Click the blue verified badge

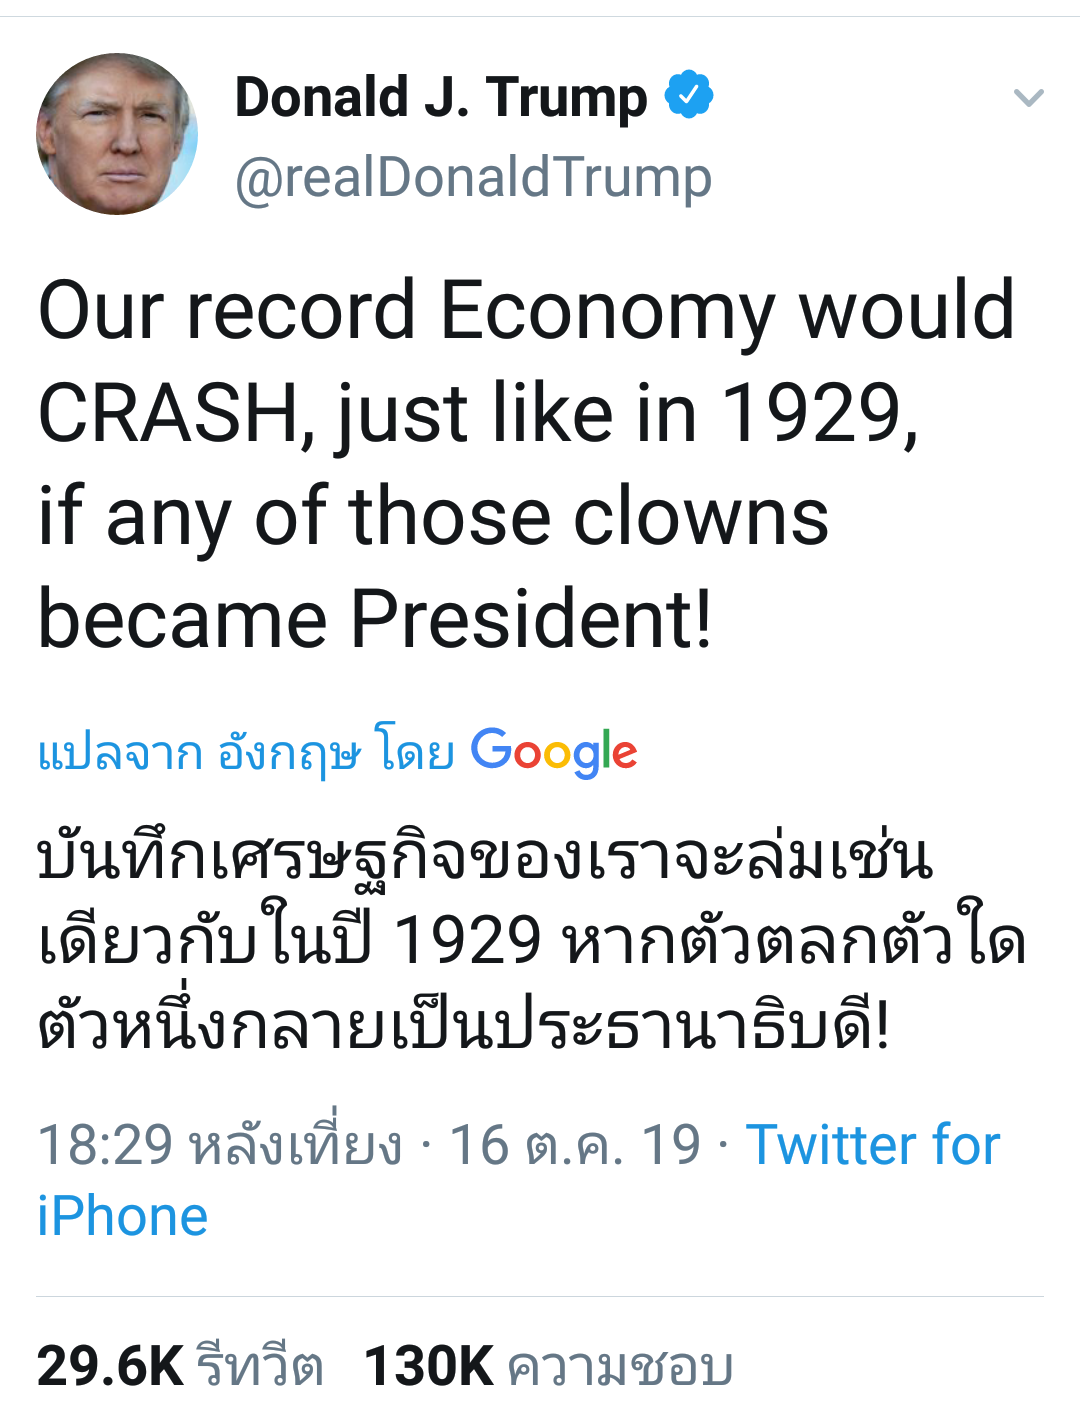689,95
